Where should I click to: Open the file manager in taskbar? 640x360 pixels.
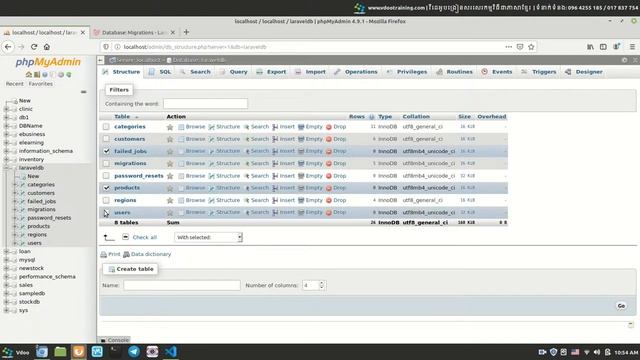(60, 351)
